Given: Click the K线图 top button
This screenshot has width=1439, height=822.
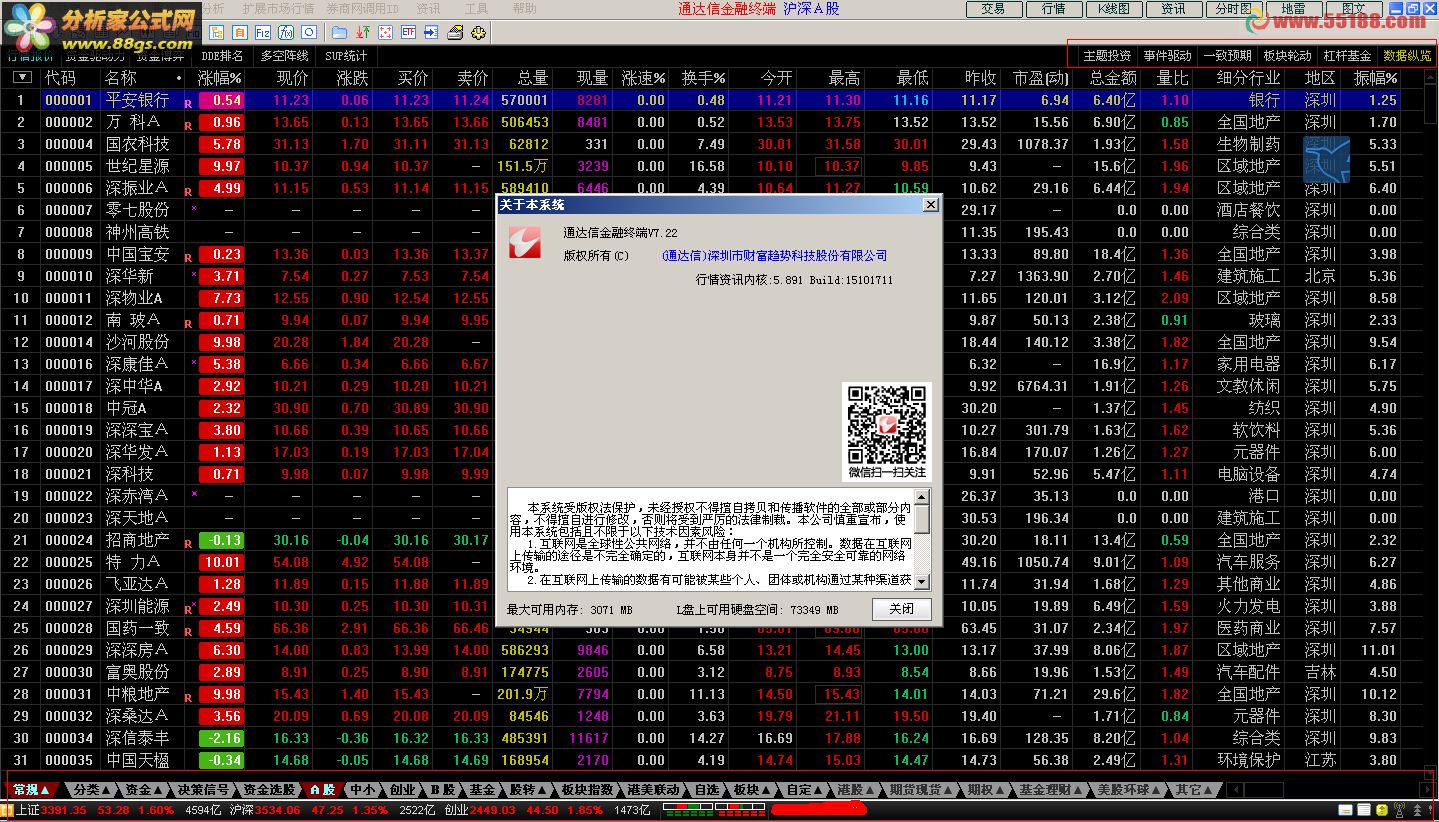Looking at the screenshot, I should pyautogui.click(x=1113, y=9).
